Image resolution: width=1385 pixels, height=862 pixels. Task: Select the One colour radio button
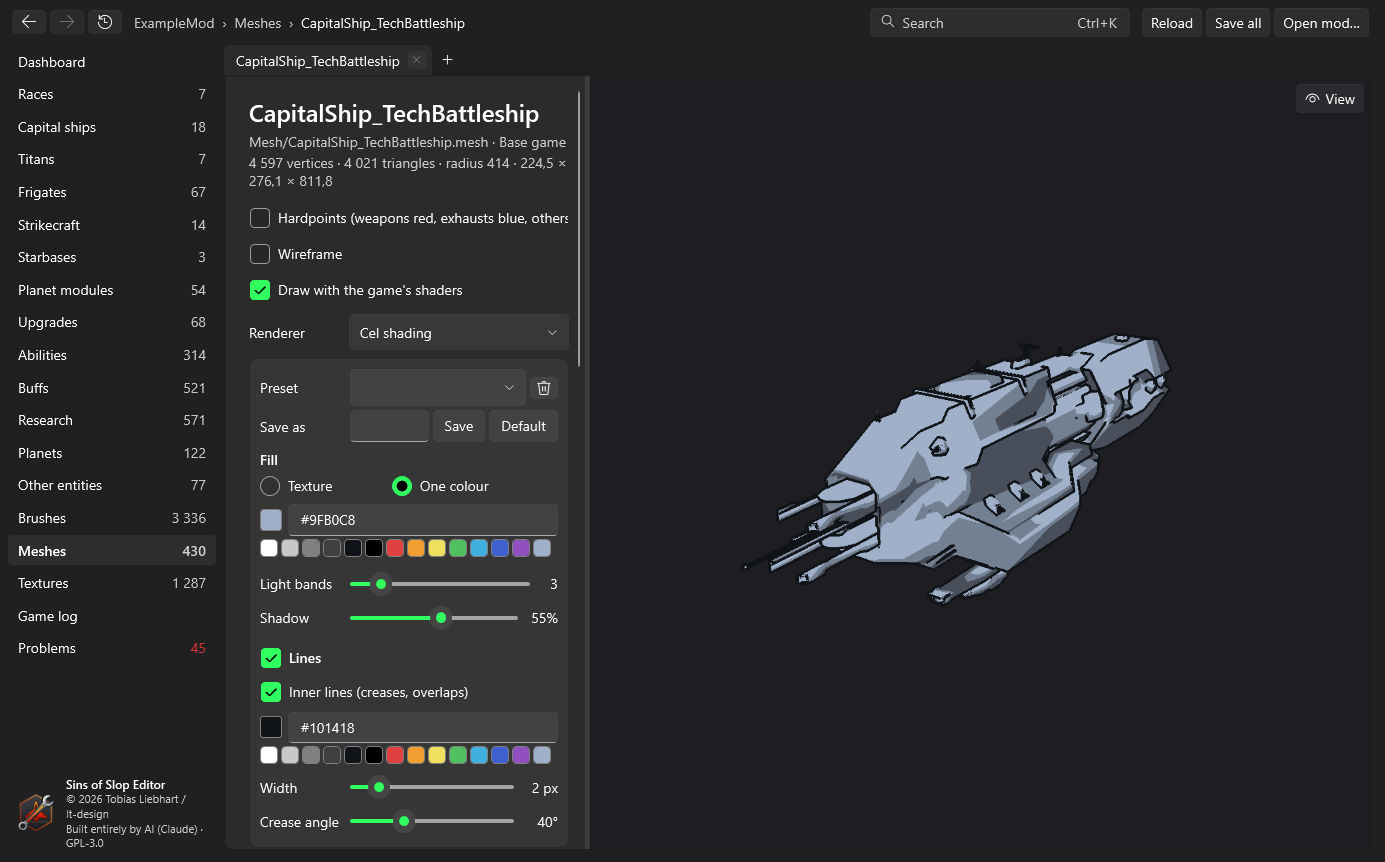(x=402, y=486)
